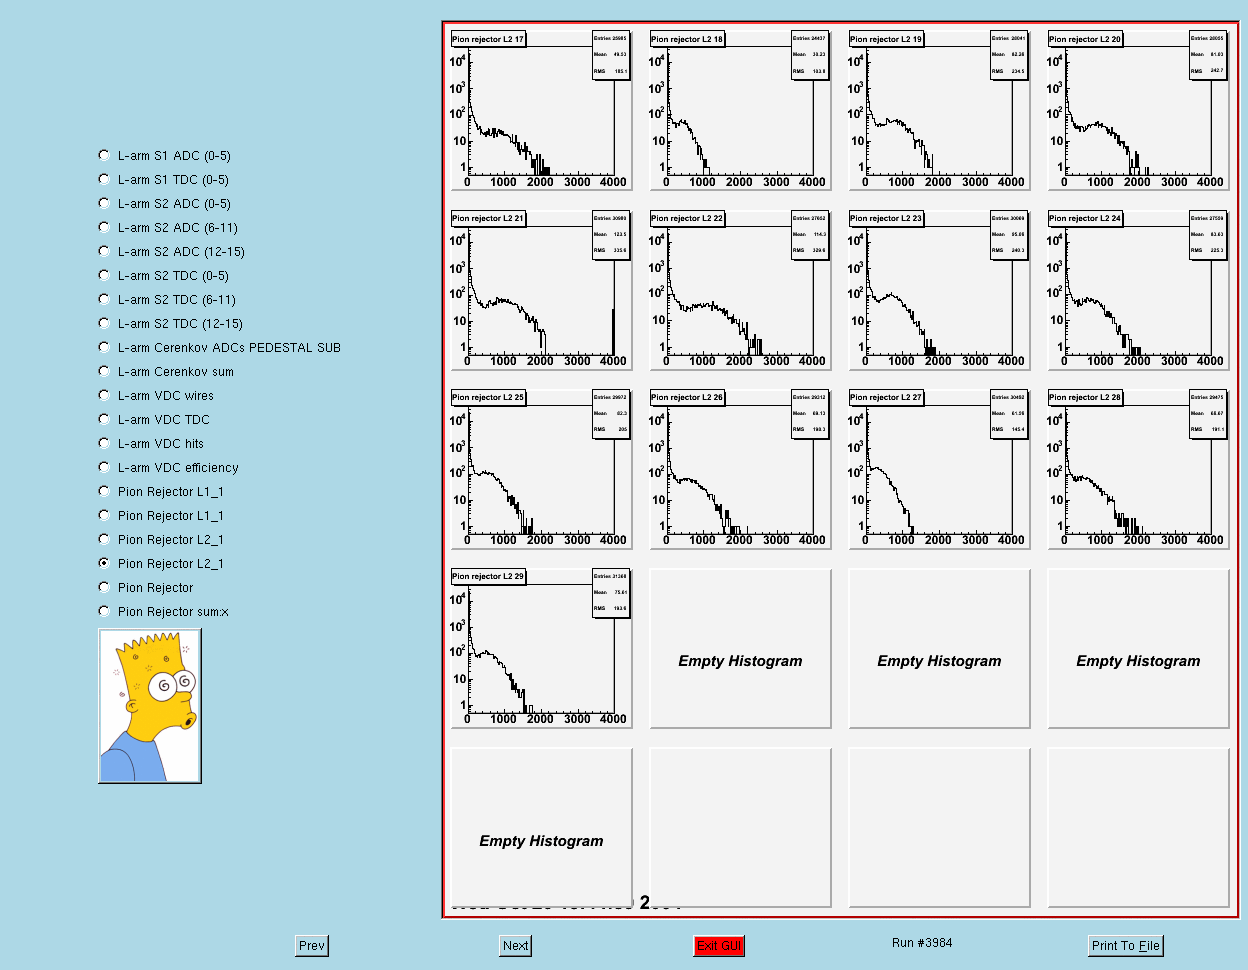The width and height of the screenshot is (1248, 970).
Task: Go to Next page of plots
Action: point(516,946)
